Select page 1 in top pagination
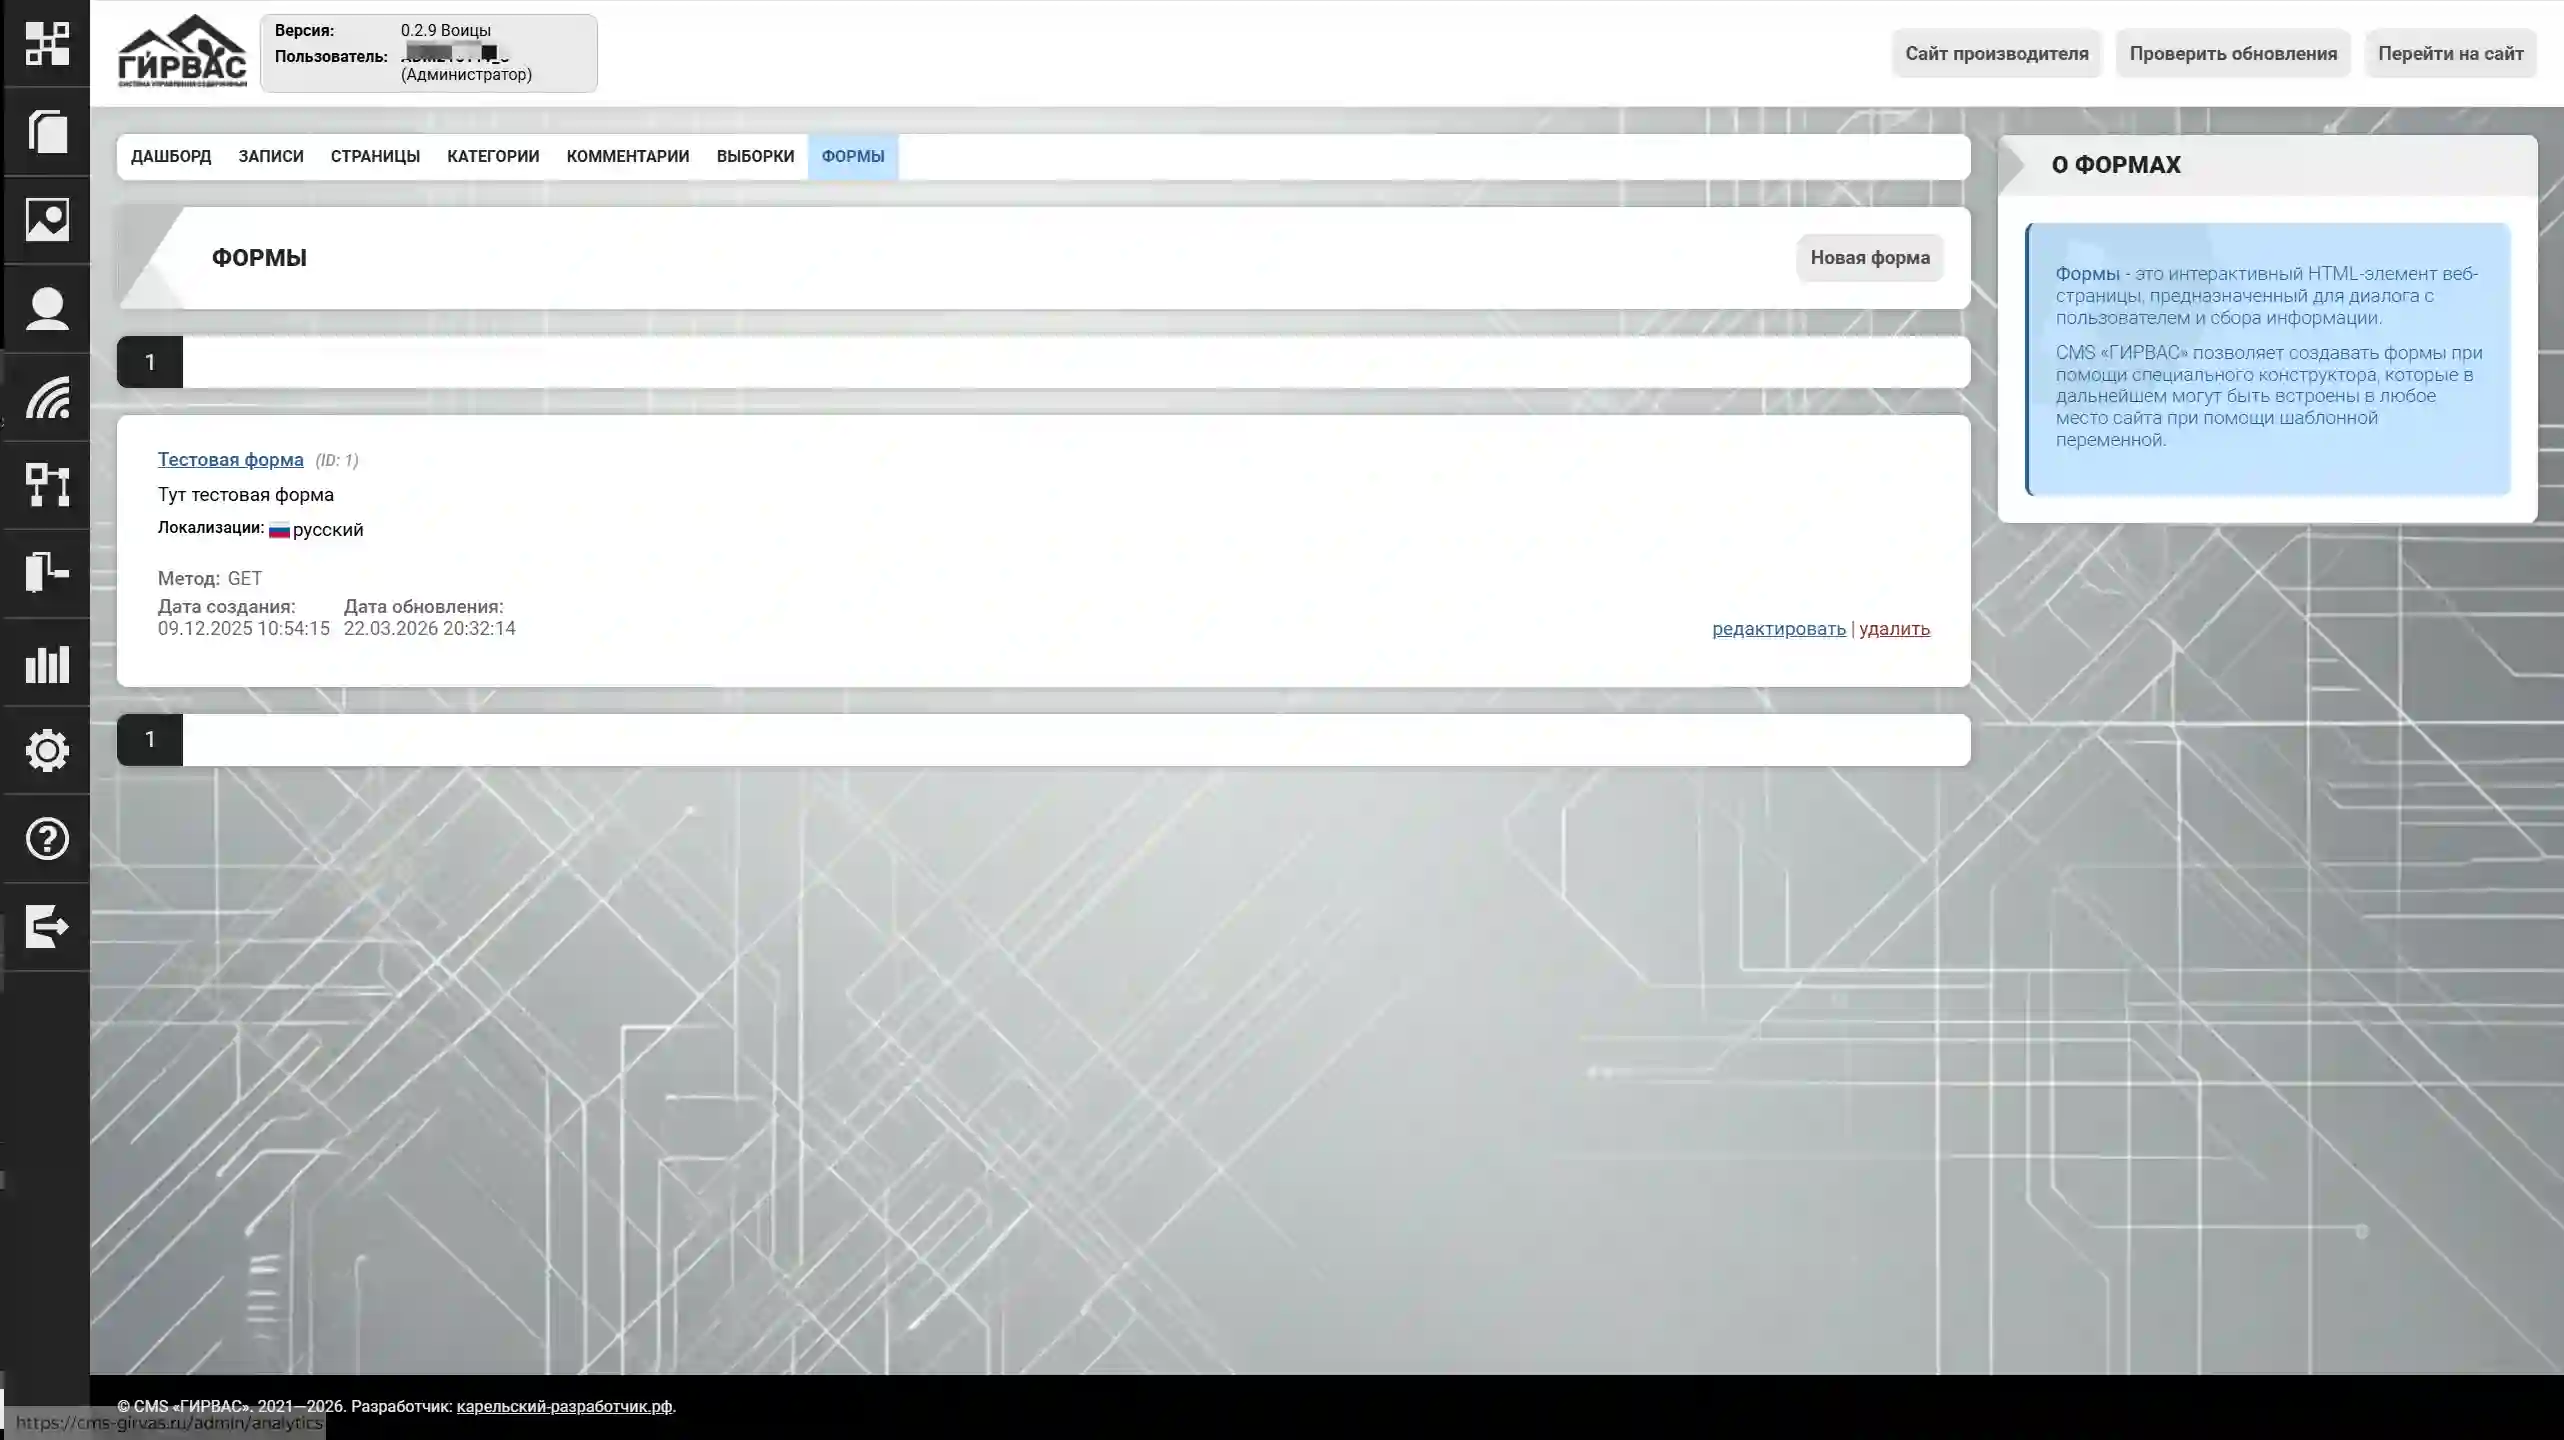Image resolution: width=2564 pixels, height=1440 pixels. click(x=150, y=362)
